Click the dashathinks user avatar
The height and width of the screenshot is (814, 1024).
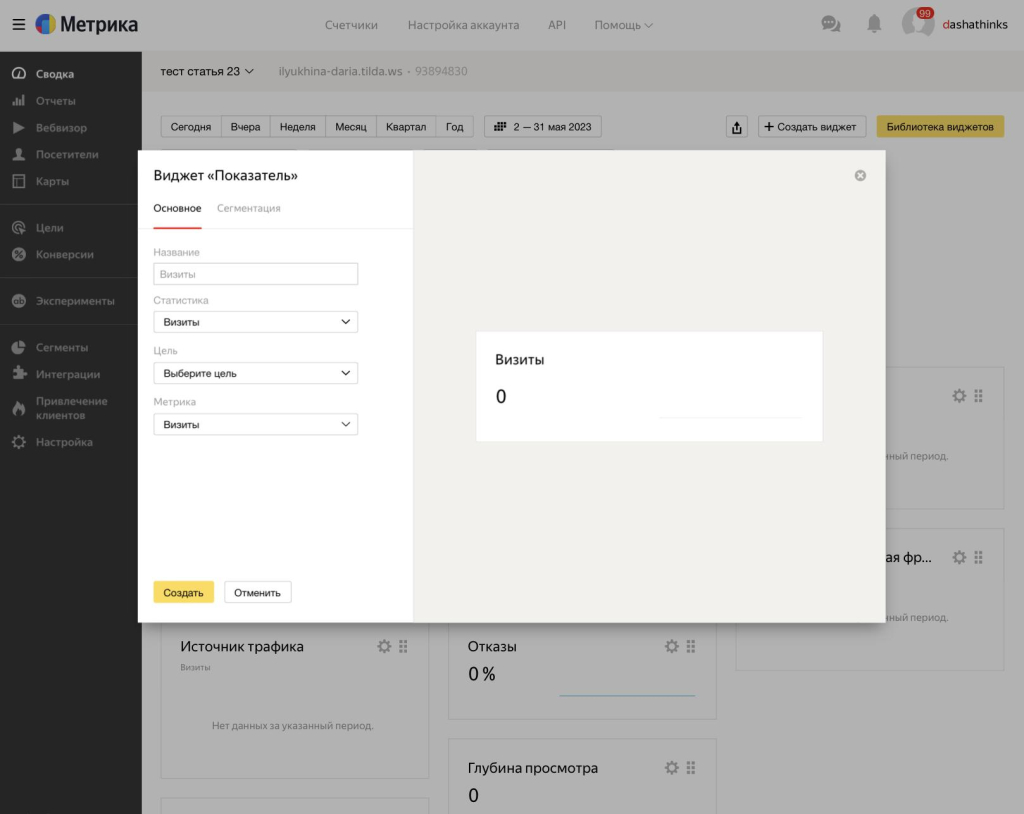[917, 24]
